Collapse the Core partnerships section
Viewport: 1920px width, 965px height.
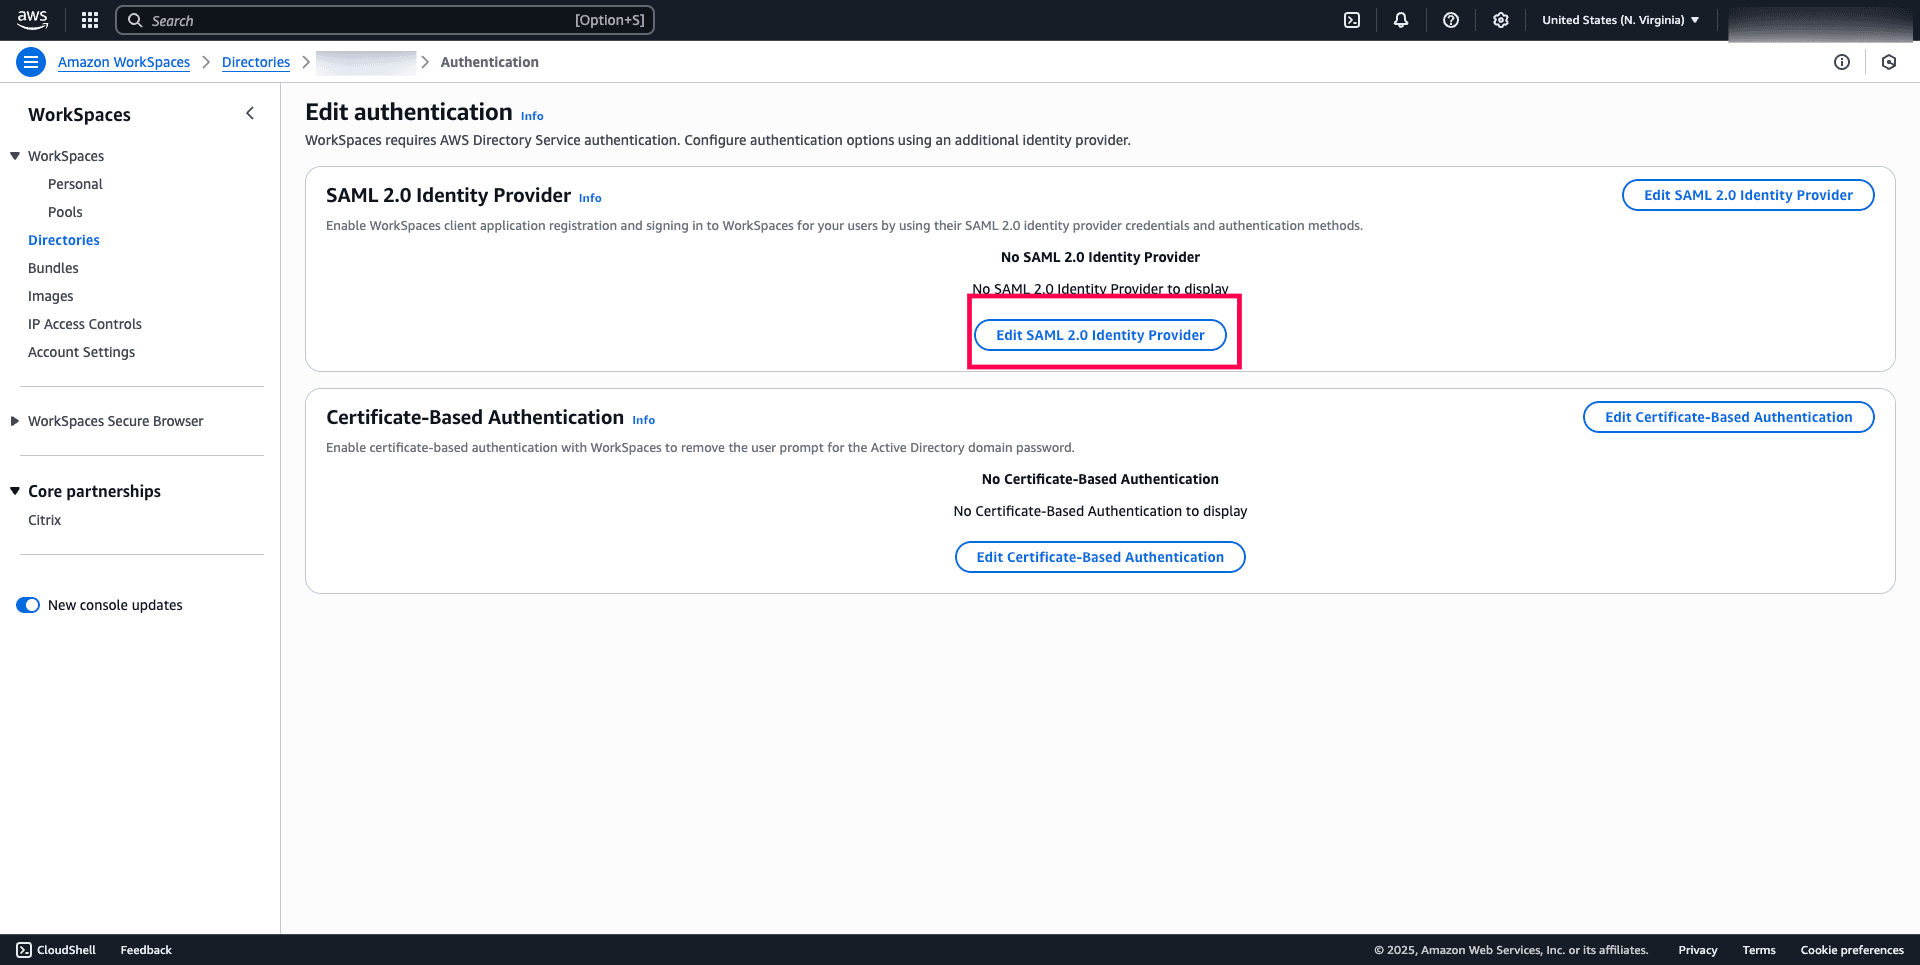[x=15, y=491]
